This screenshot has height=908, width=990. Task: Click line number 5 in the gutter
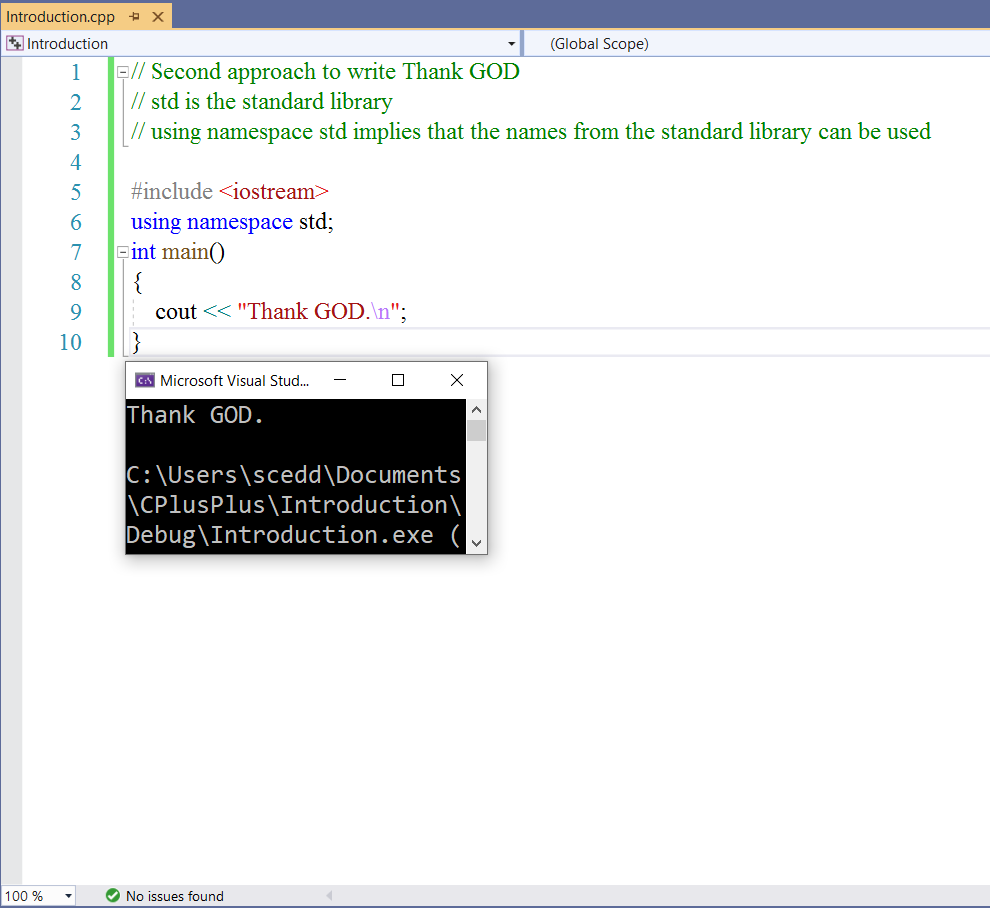tap(76, 192)
